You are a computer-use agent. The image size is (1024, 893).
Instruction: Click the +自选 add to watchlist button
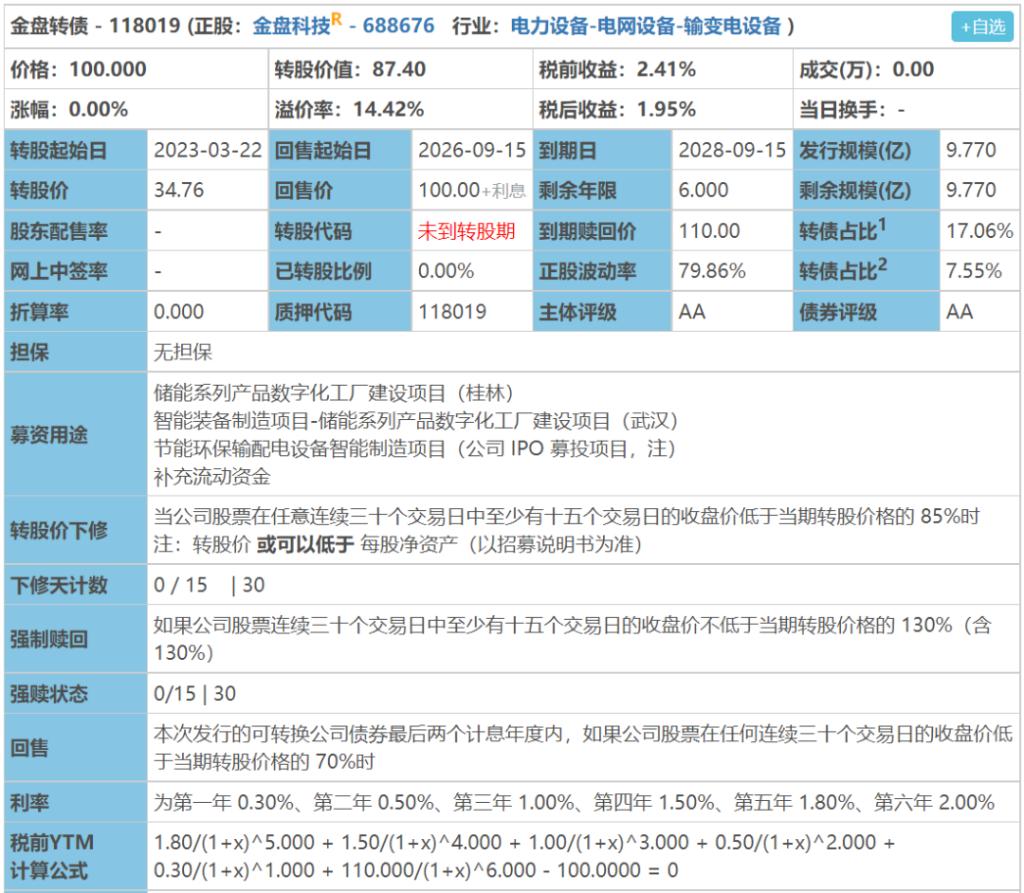pyautogui.click(x=982, y=27)
